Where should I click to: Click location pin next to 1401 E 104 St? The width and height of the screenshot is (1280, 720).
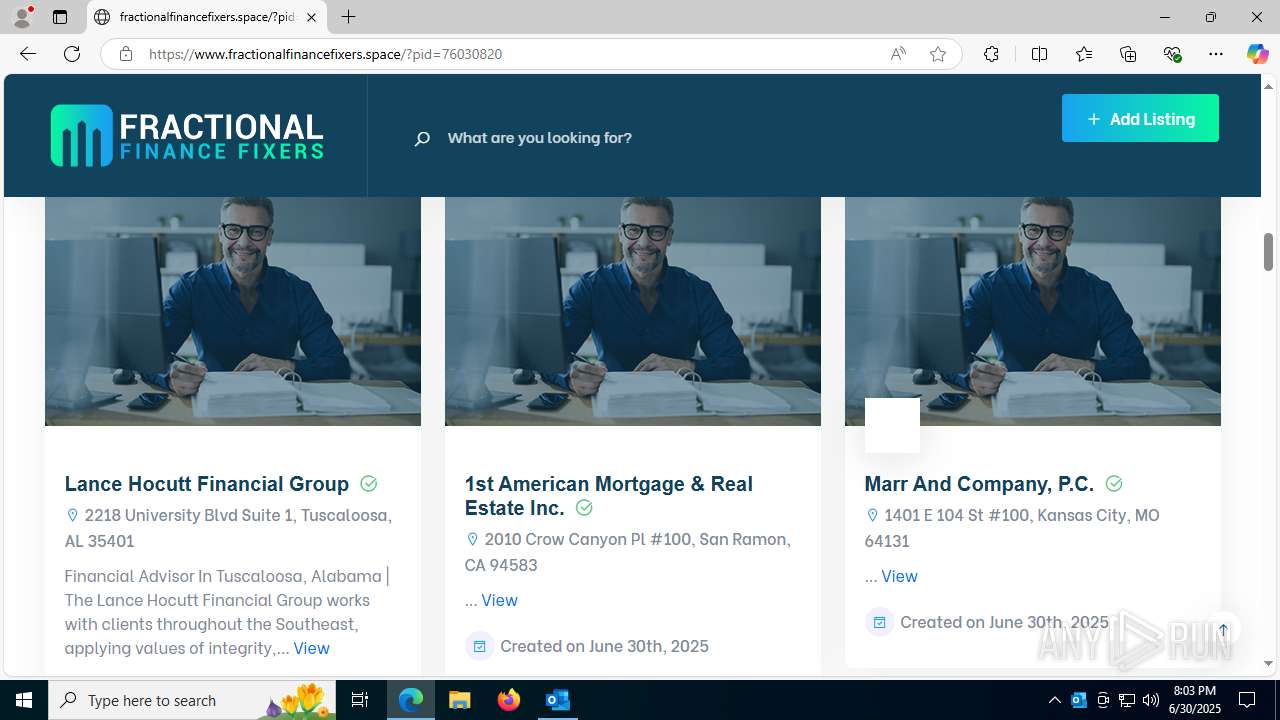coord(872,516)
